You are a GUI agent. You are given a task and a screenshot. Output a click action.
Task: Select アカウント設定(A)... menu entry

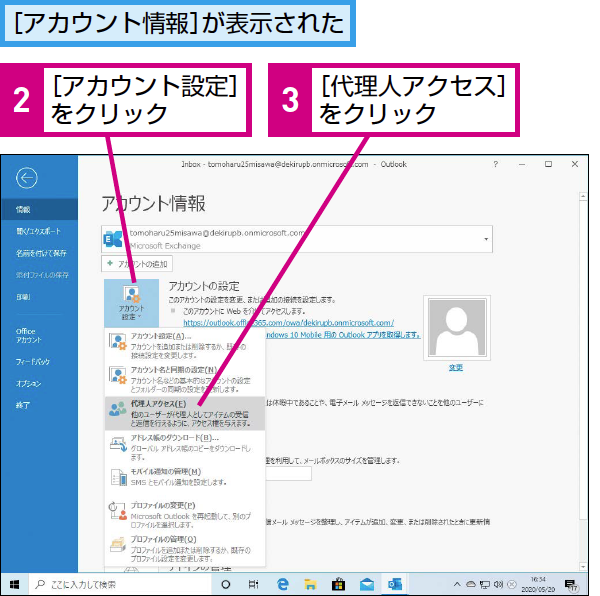[x=185, y=345]
